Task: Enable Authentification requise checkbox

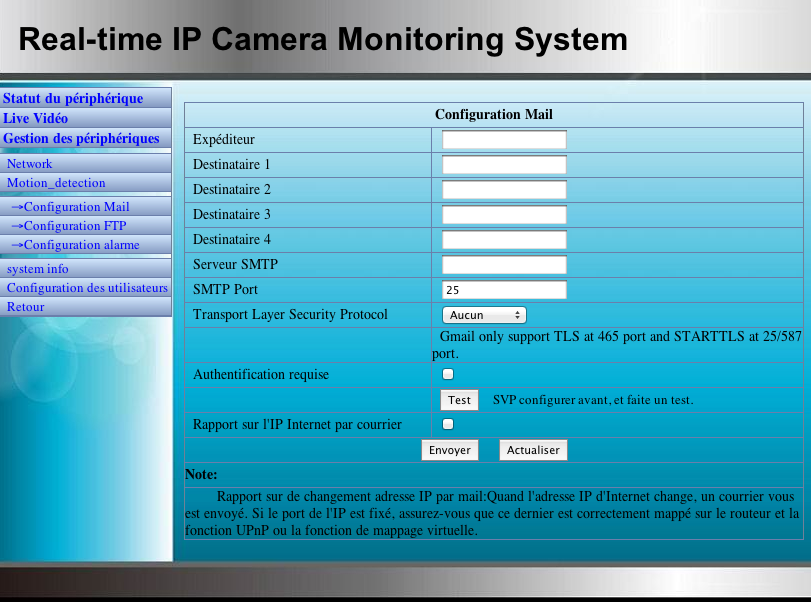Action: [448, 374]
